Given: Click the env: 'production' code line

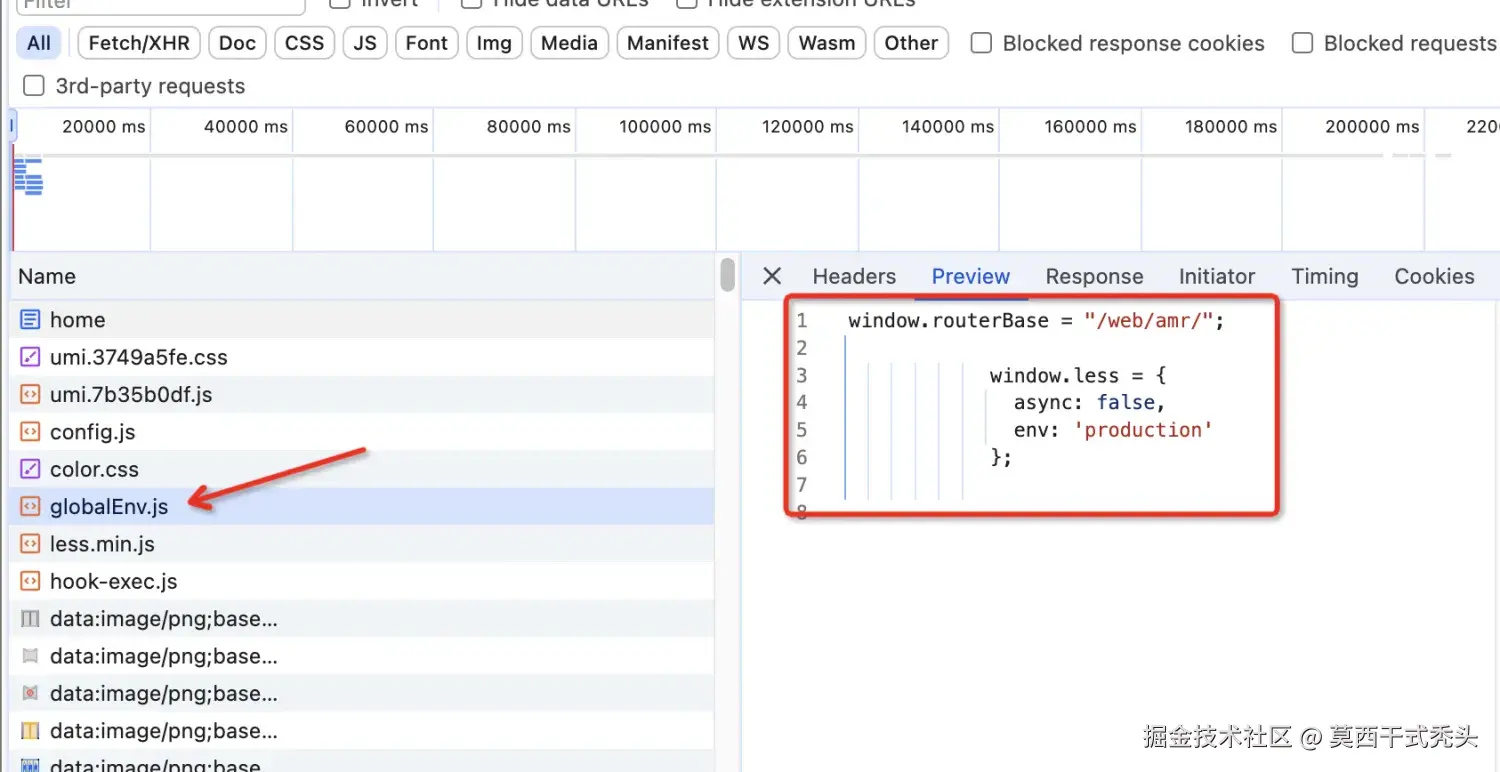Looking at the screenshot, I should click(1113, 430).
